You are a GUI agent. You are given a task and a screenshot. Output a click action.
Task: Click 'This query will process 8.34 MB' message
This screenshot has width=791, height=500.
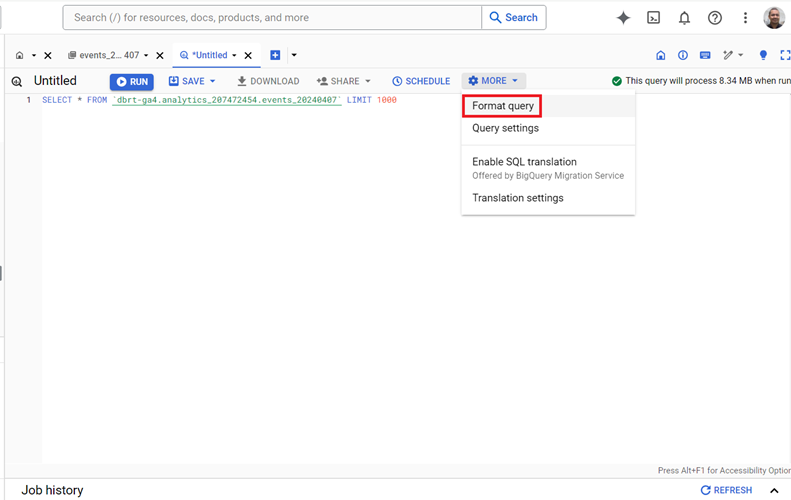click(x=708, y=81)
